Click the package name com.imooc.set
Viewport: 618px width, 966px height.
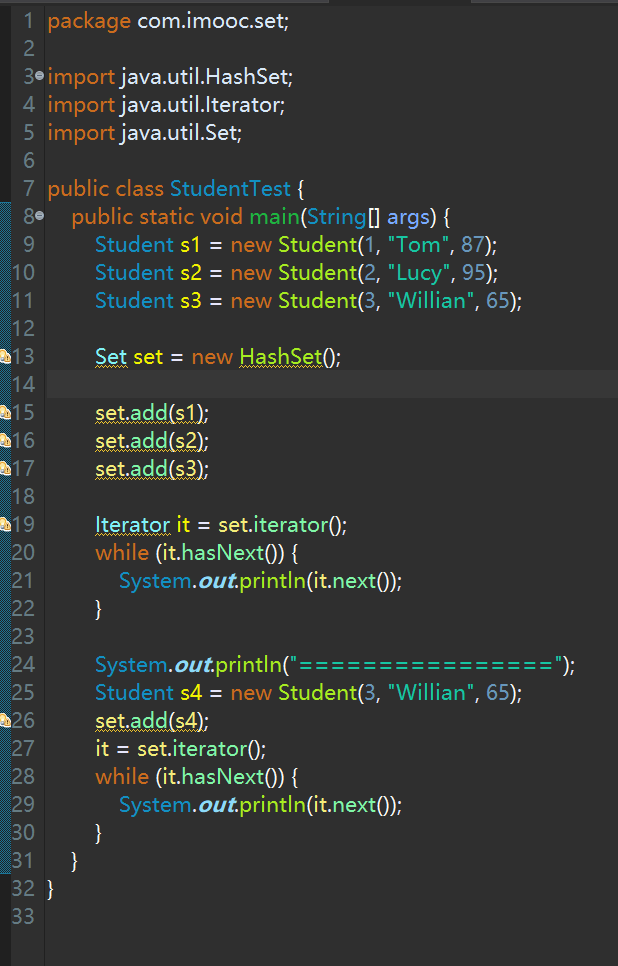click(210, 22)
